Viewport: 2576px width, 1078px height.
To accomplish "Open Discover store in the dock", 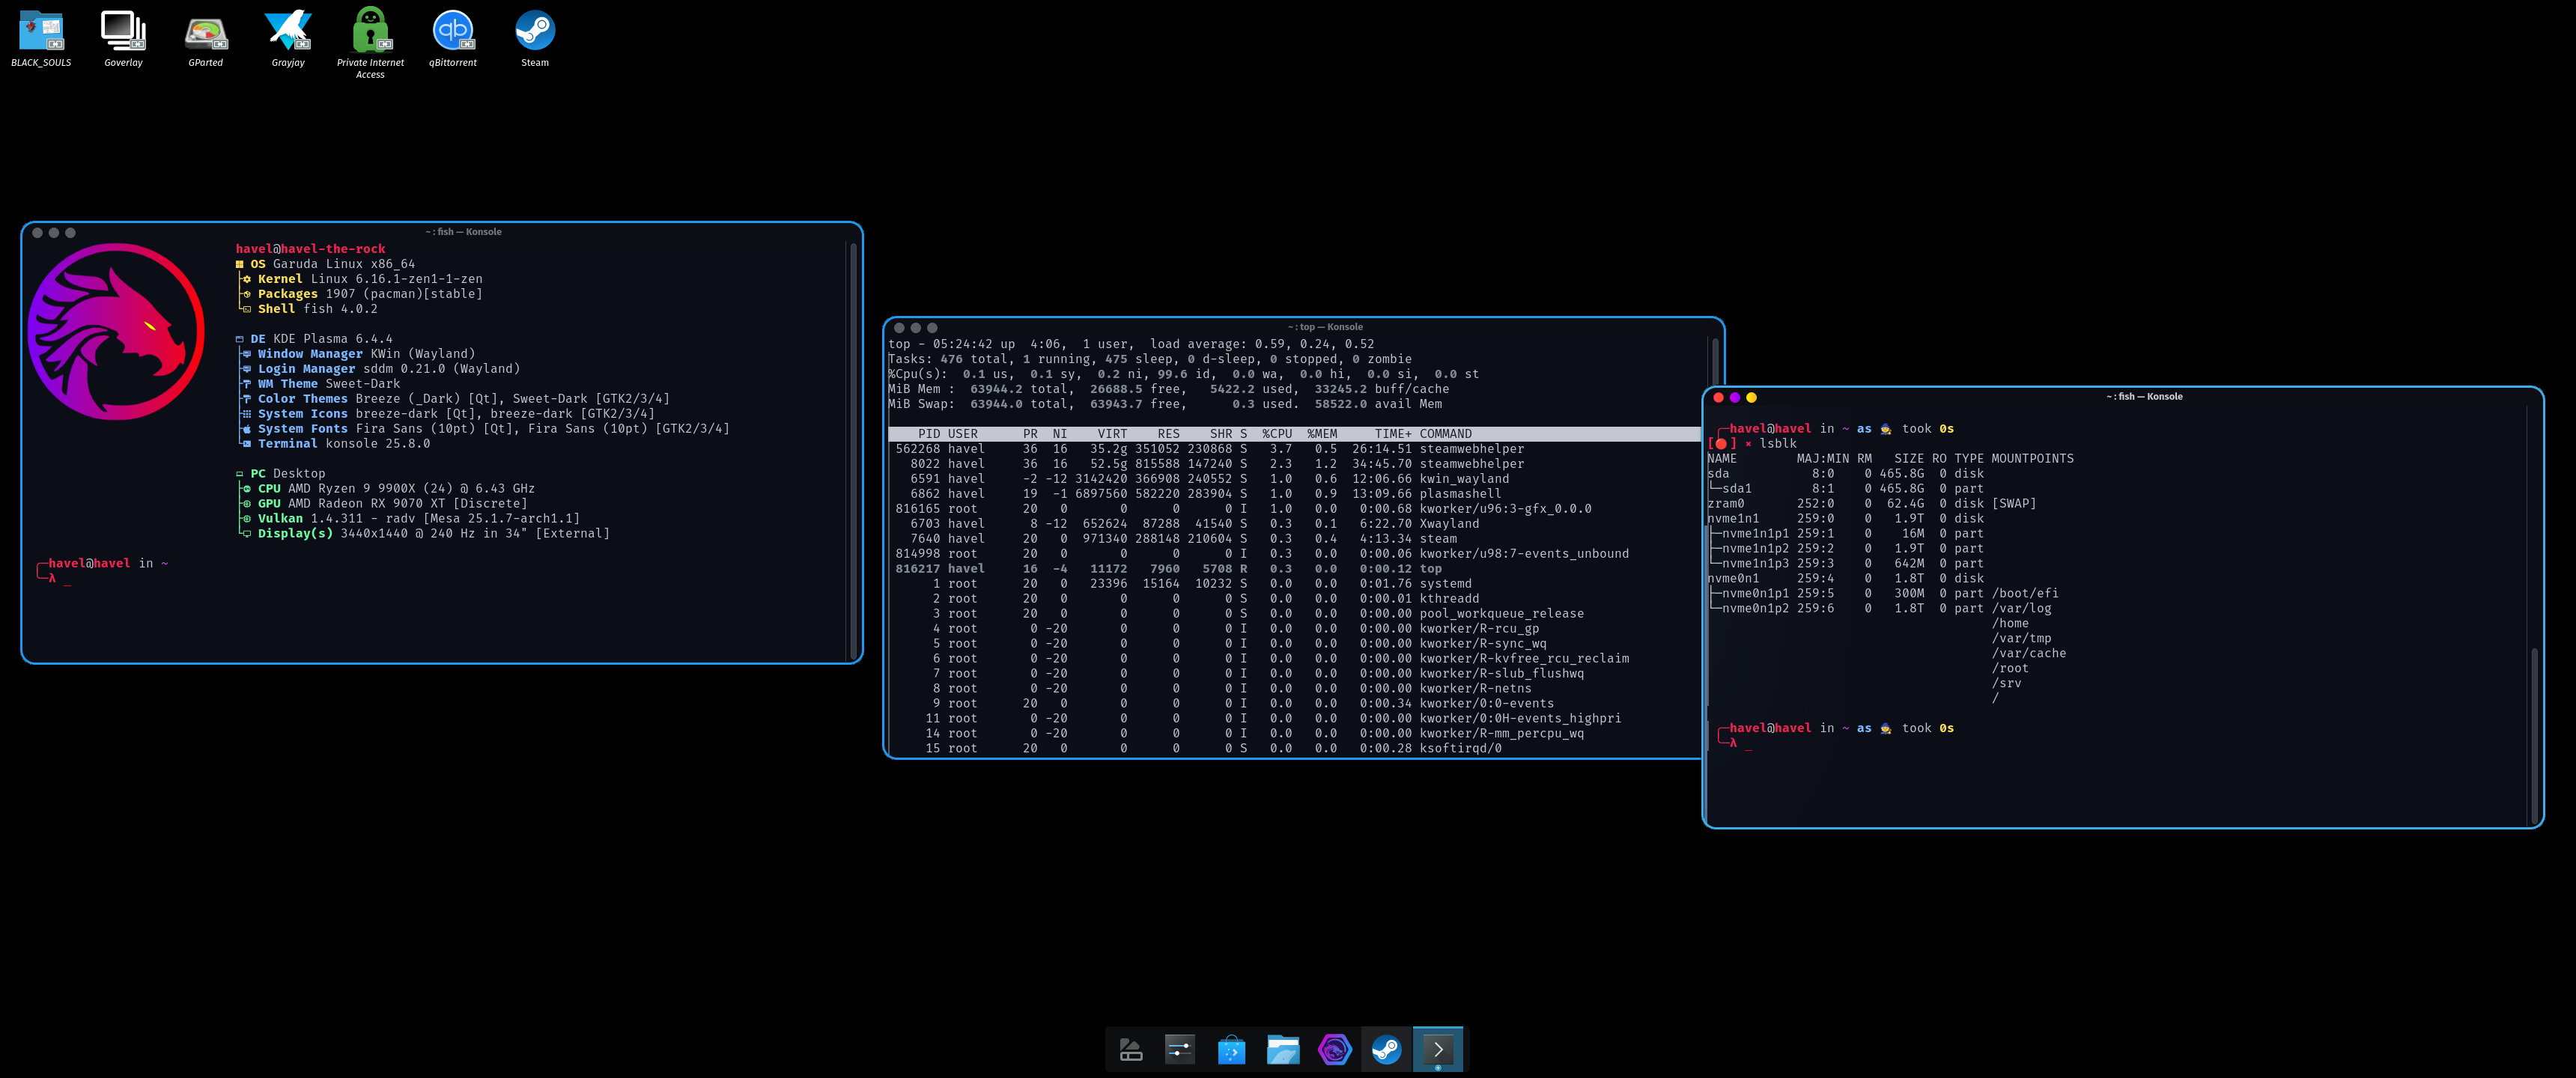I will pyautogui.click(x=1231, y=1050).
